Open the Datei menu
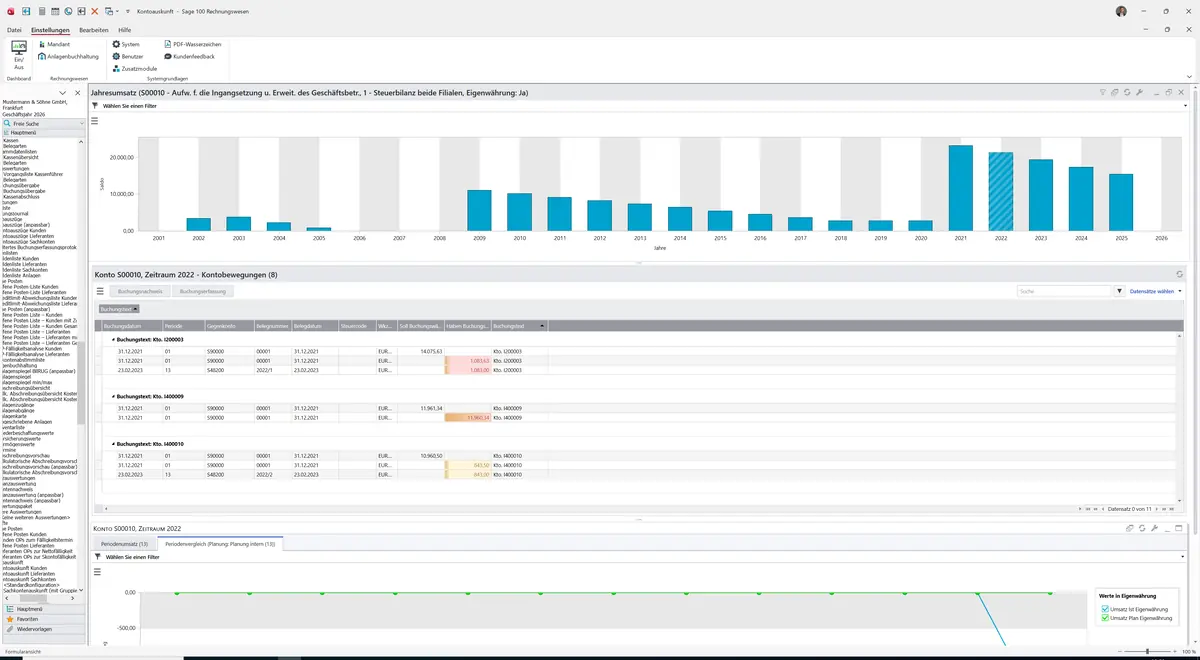Screen dimensions: 1200x660 [14, 30]
